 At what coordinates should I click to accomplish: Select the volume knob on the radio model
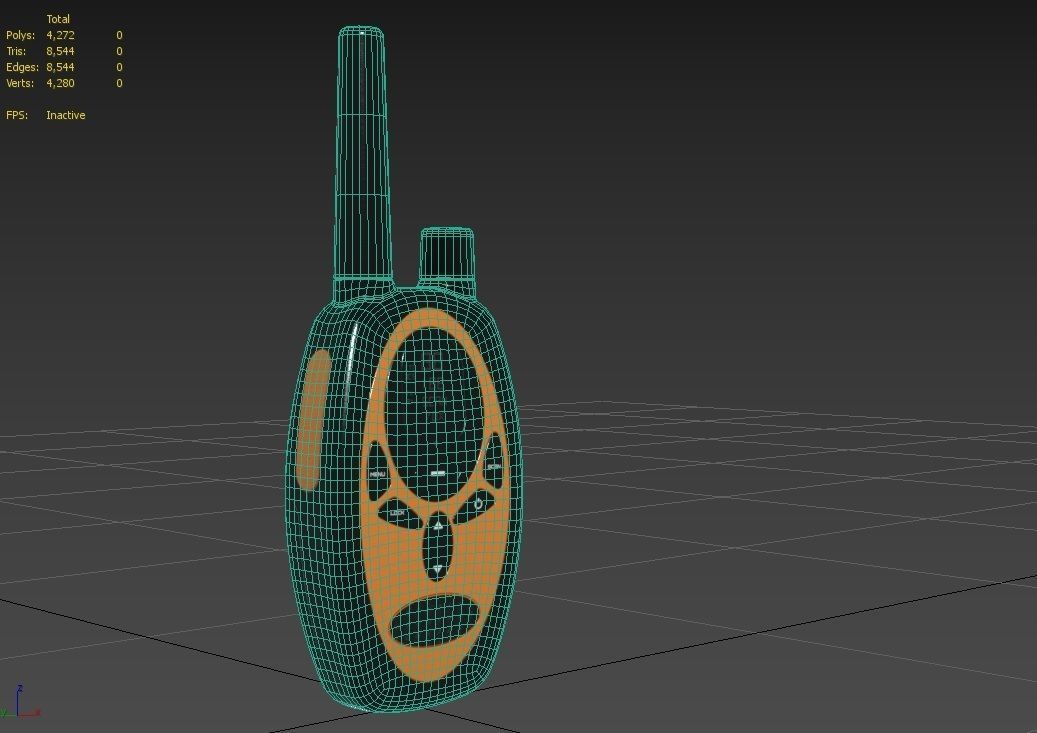point(447,255)
